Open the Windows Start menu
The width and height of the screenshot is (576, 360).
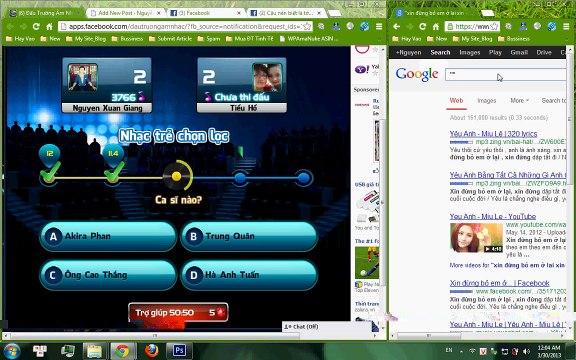point(11,351)
